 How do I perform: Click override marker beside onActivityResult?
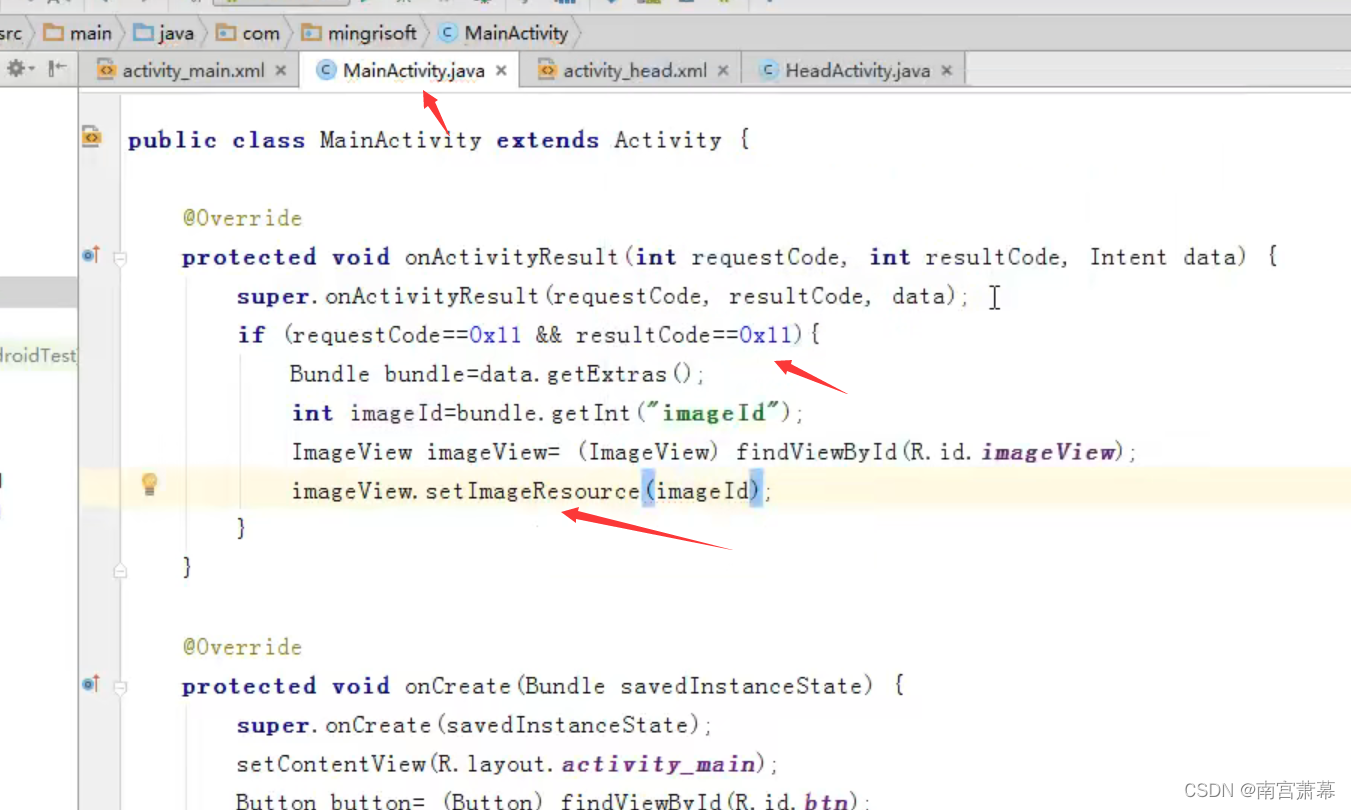tap(91, 256)
